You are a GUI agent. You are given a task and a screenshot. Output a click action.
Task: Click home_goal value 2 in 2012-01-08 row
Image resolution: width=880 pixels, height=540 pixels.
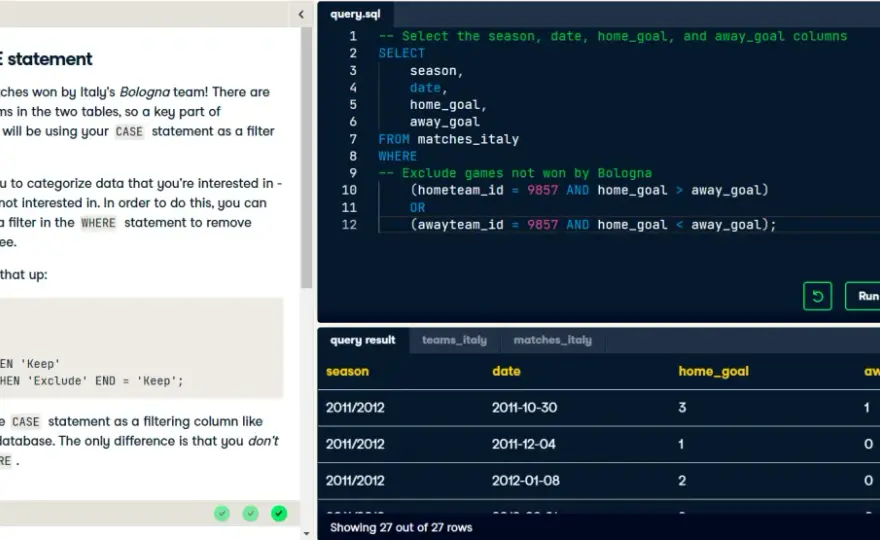point(682,480)
